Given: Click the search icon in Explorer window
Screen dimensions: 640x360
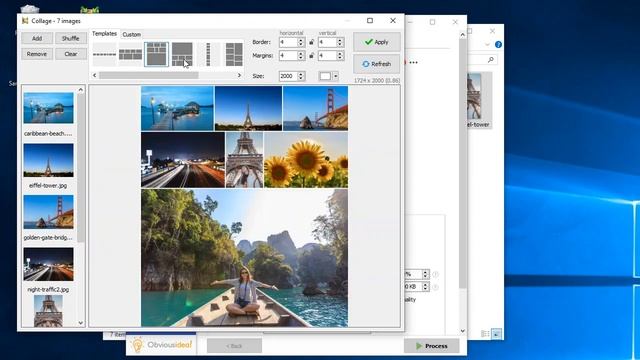Looking at the screenshot, I should coord(491,60).
